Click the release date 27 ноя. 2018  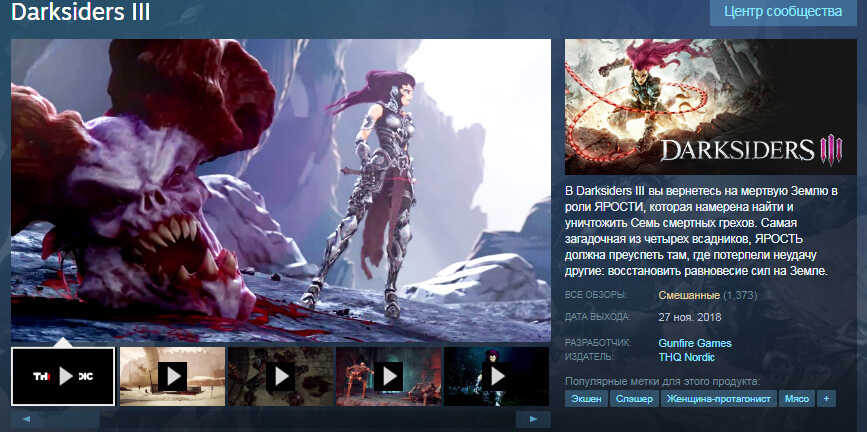click(x=690, y=318)
